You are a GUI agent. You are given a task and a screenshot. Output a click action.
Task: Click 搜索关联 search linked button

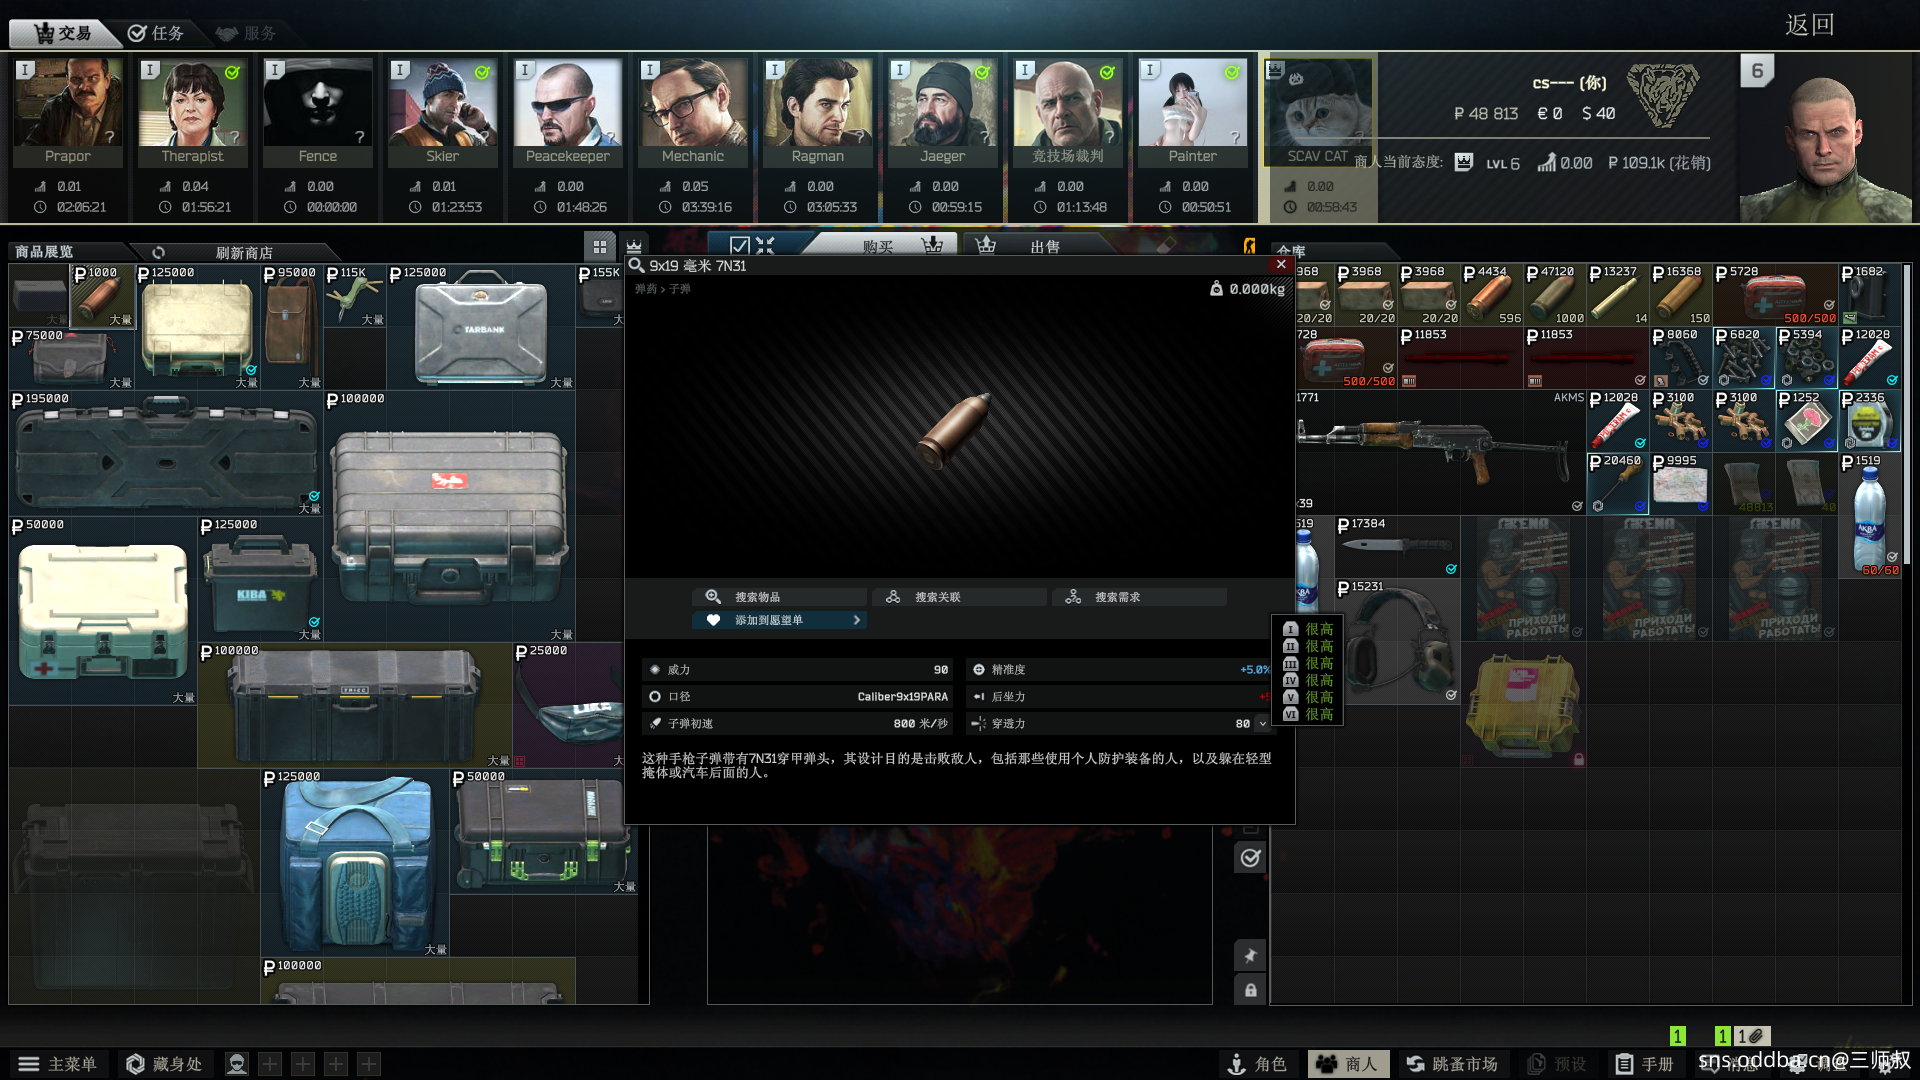click(959, 597)
